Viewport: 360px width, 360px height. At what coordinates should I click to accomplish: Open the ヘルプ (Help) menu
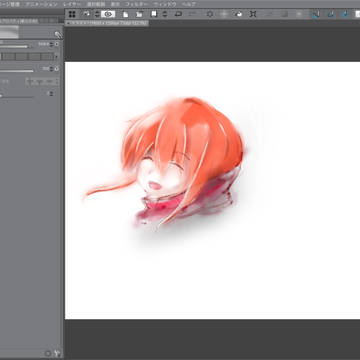click(x=189, y=4)
